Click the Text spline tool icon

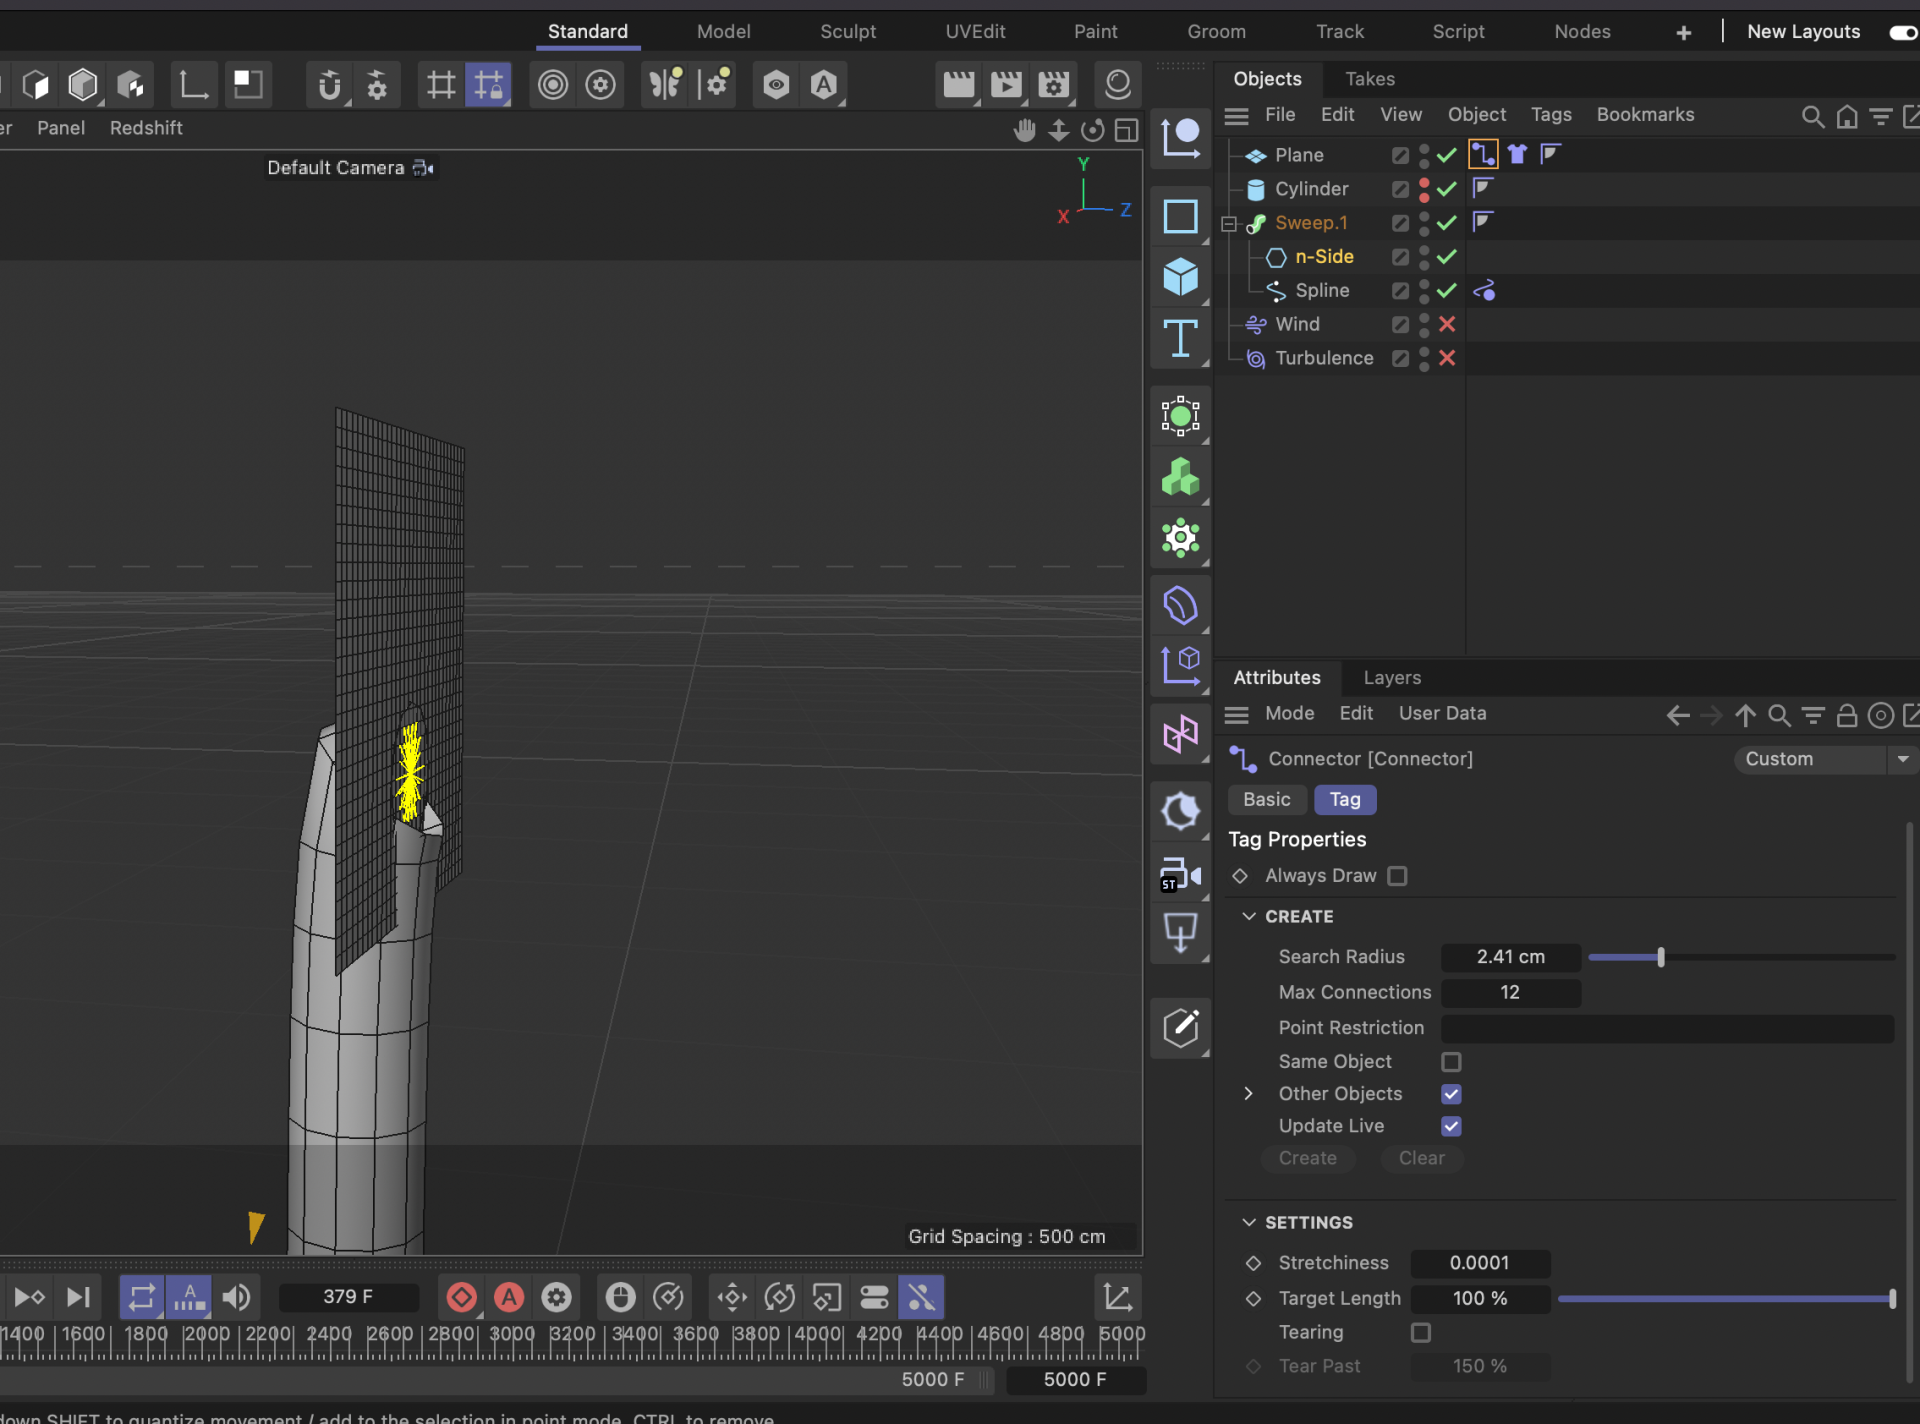(1180, 339)
